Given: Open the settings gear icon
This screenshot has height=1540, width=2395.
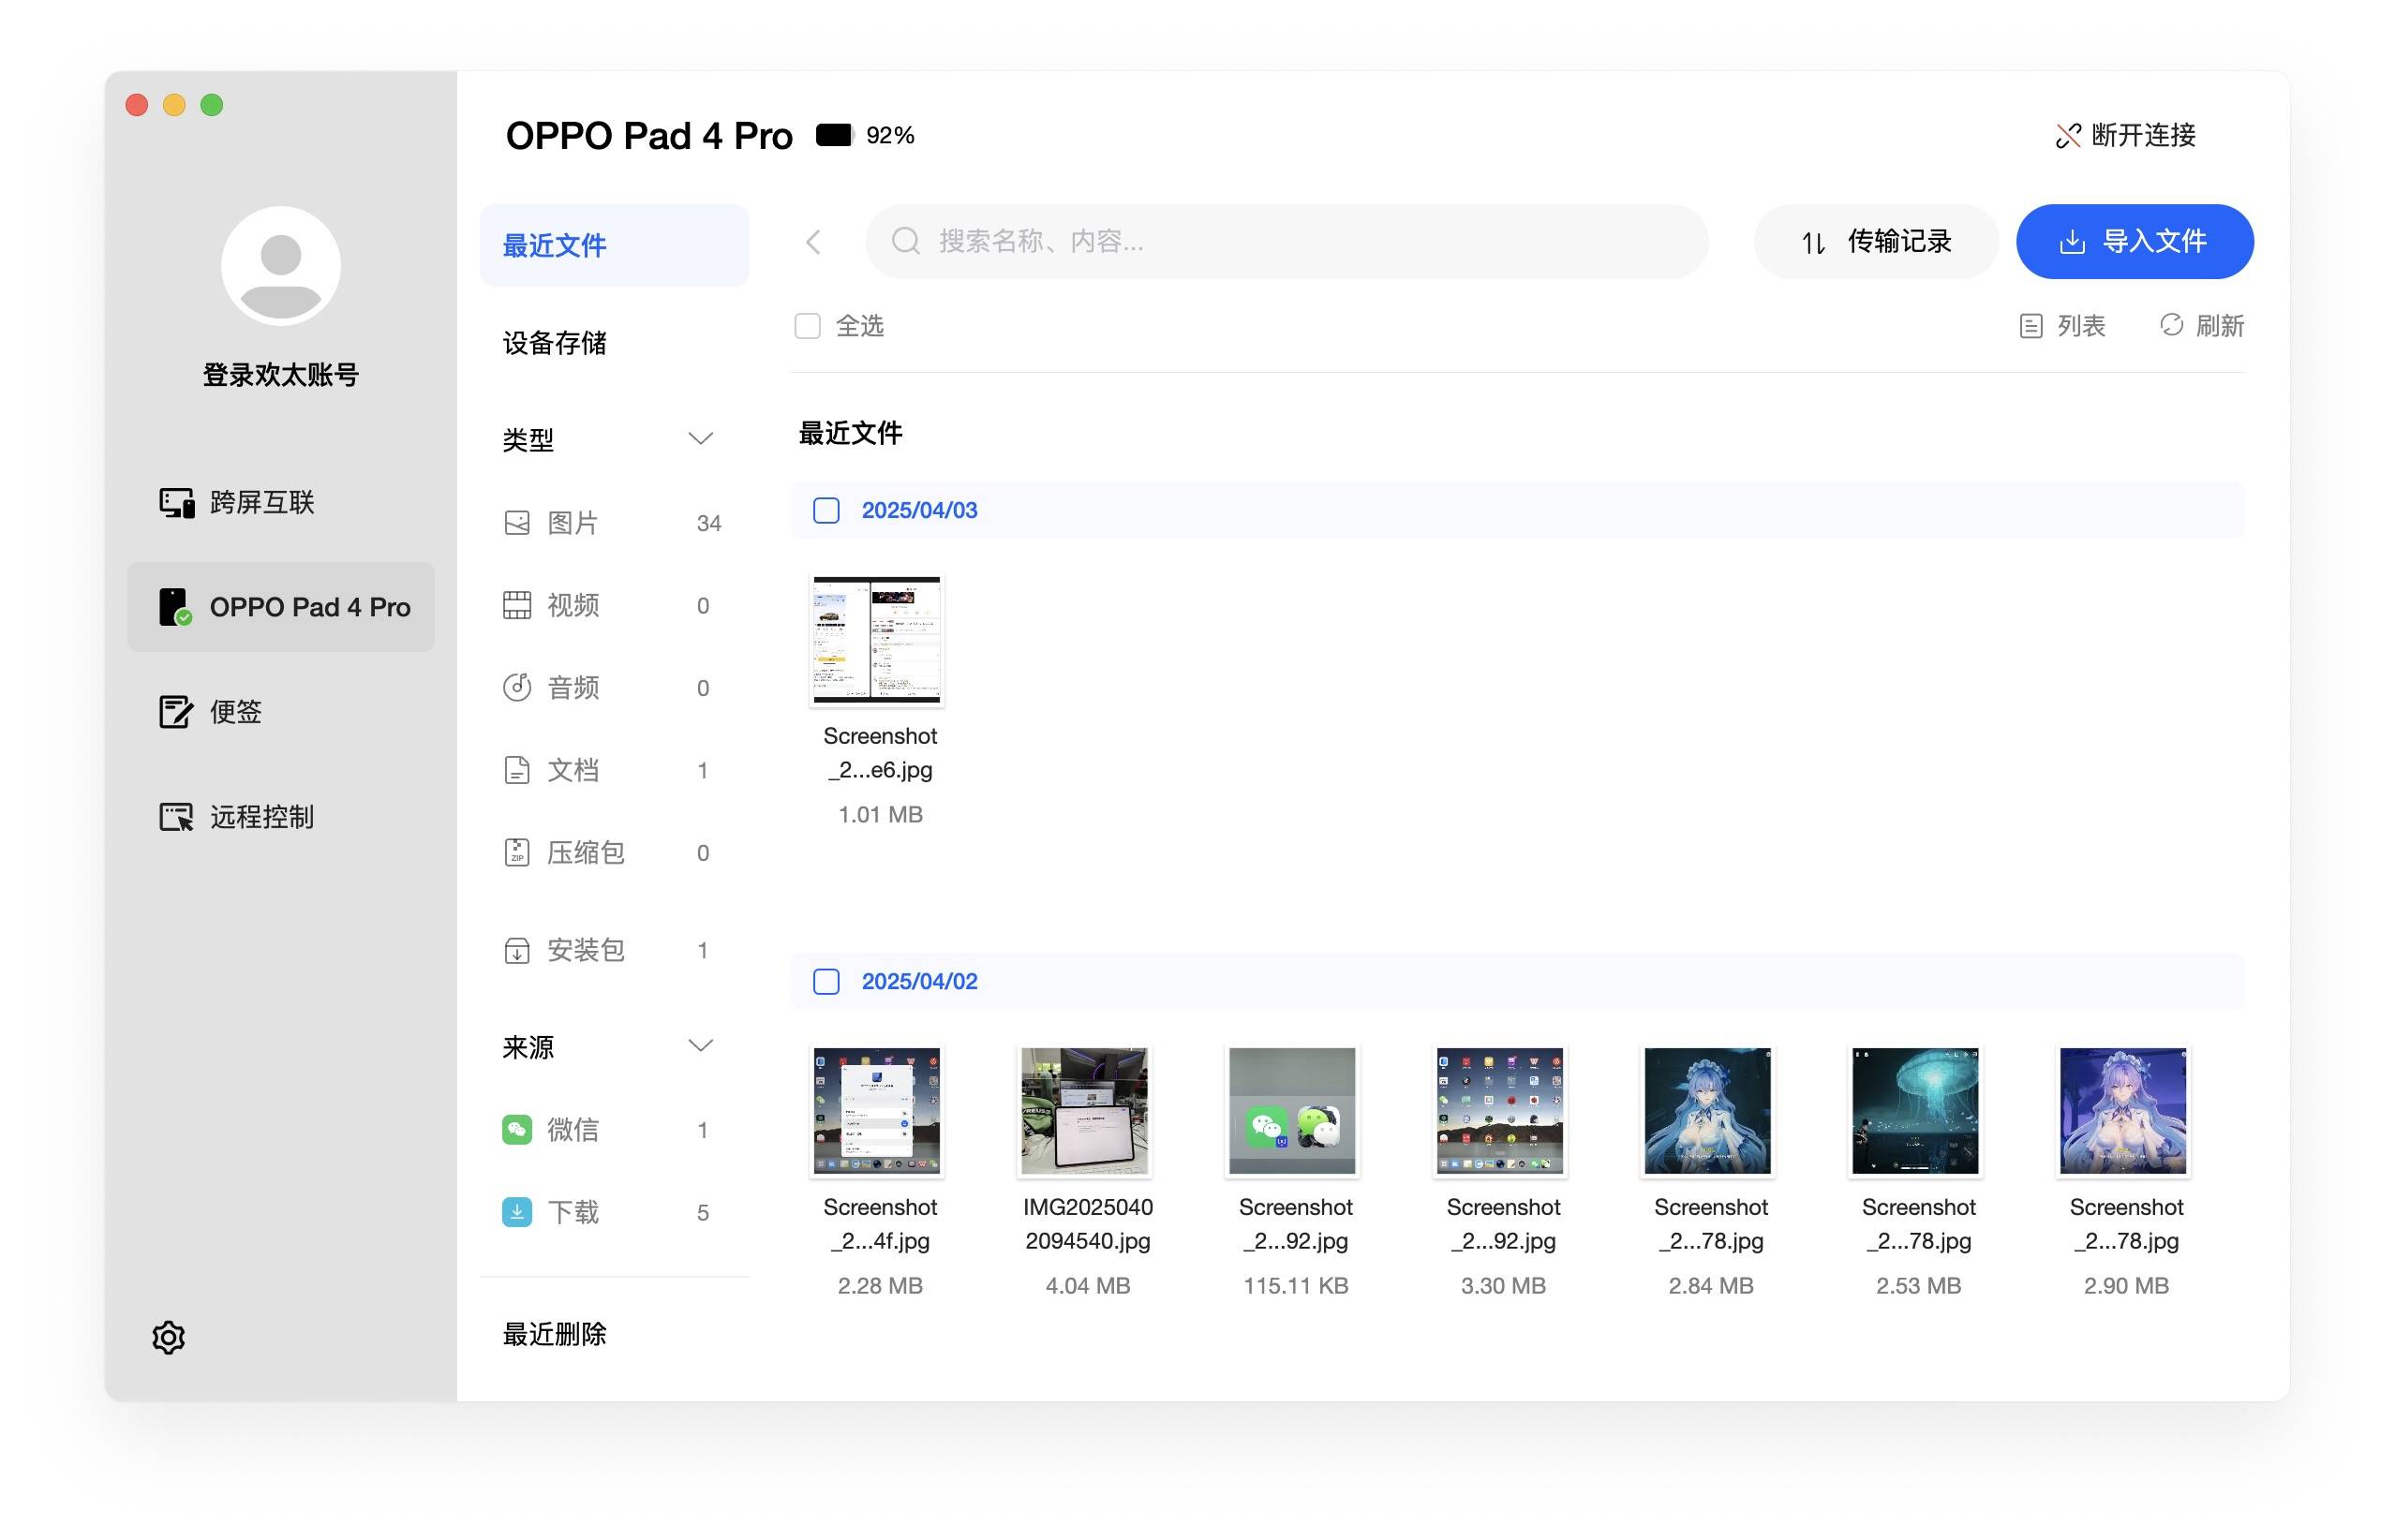Looking at the screenshot, I should 168,1337.
